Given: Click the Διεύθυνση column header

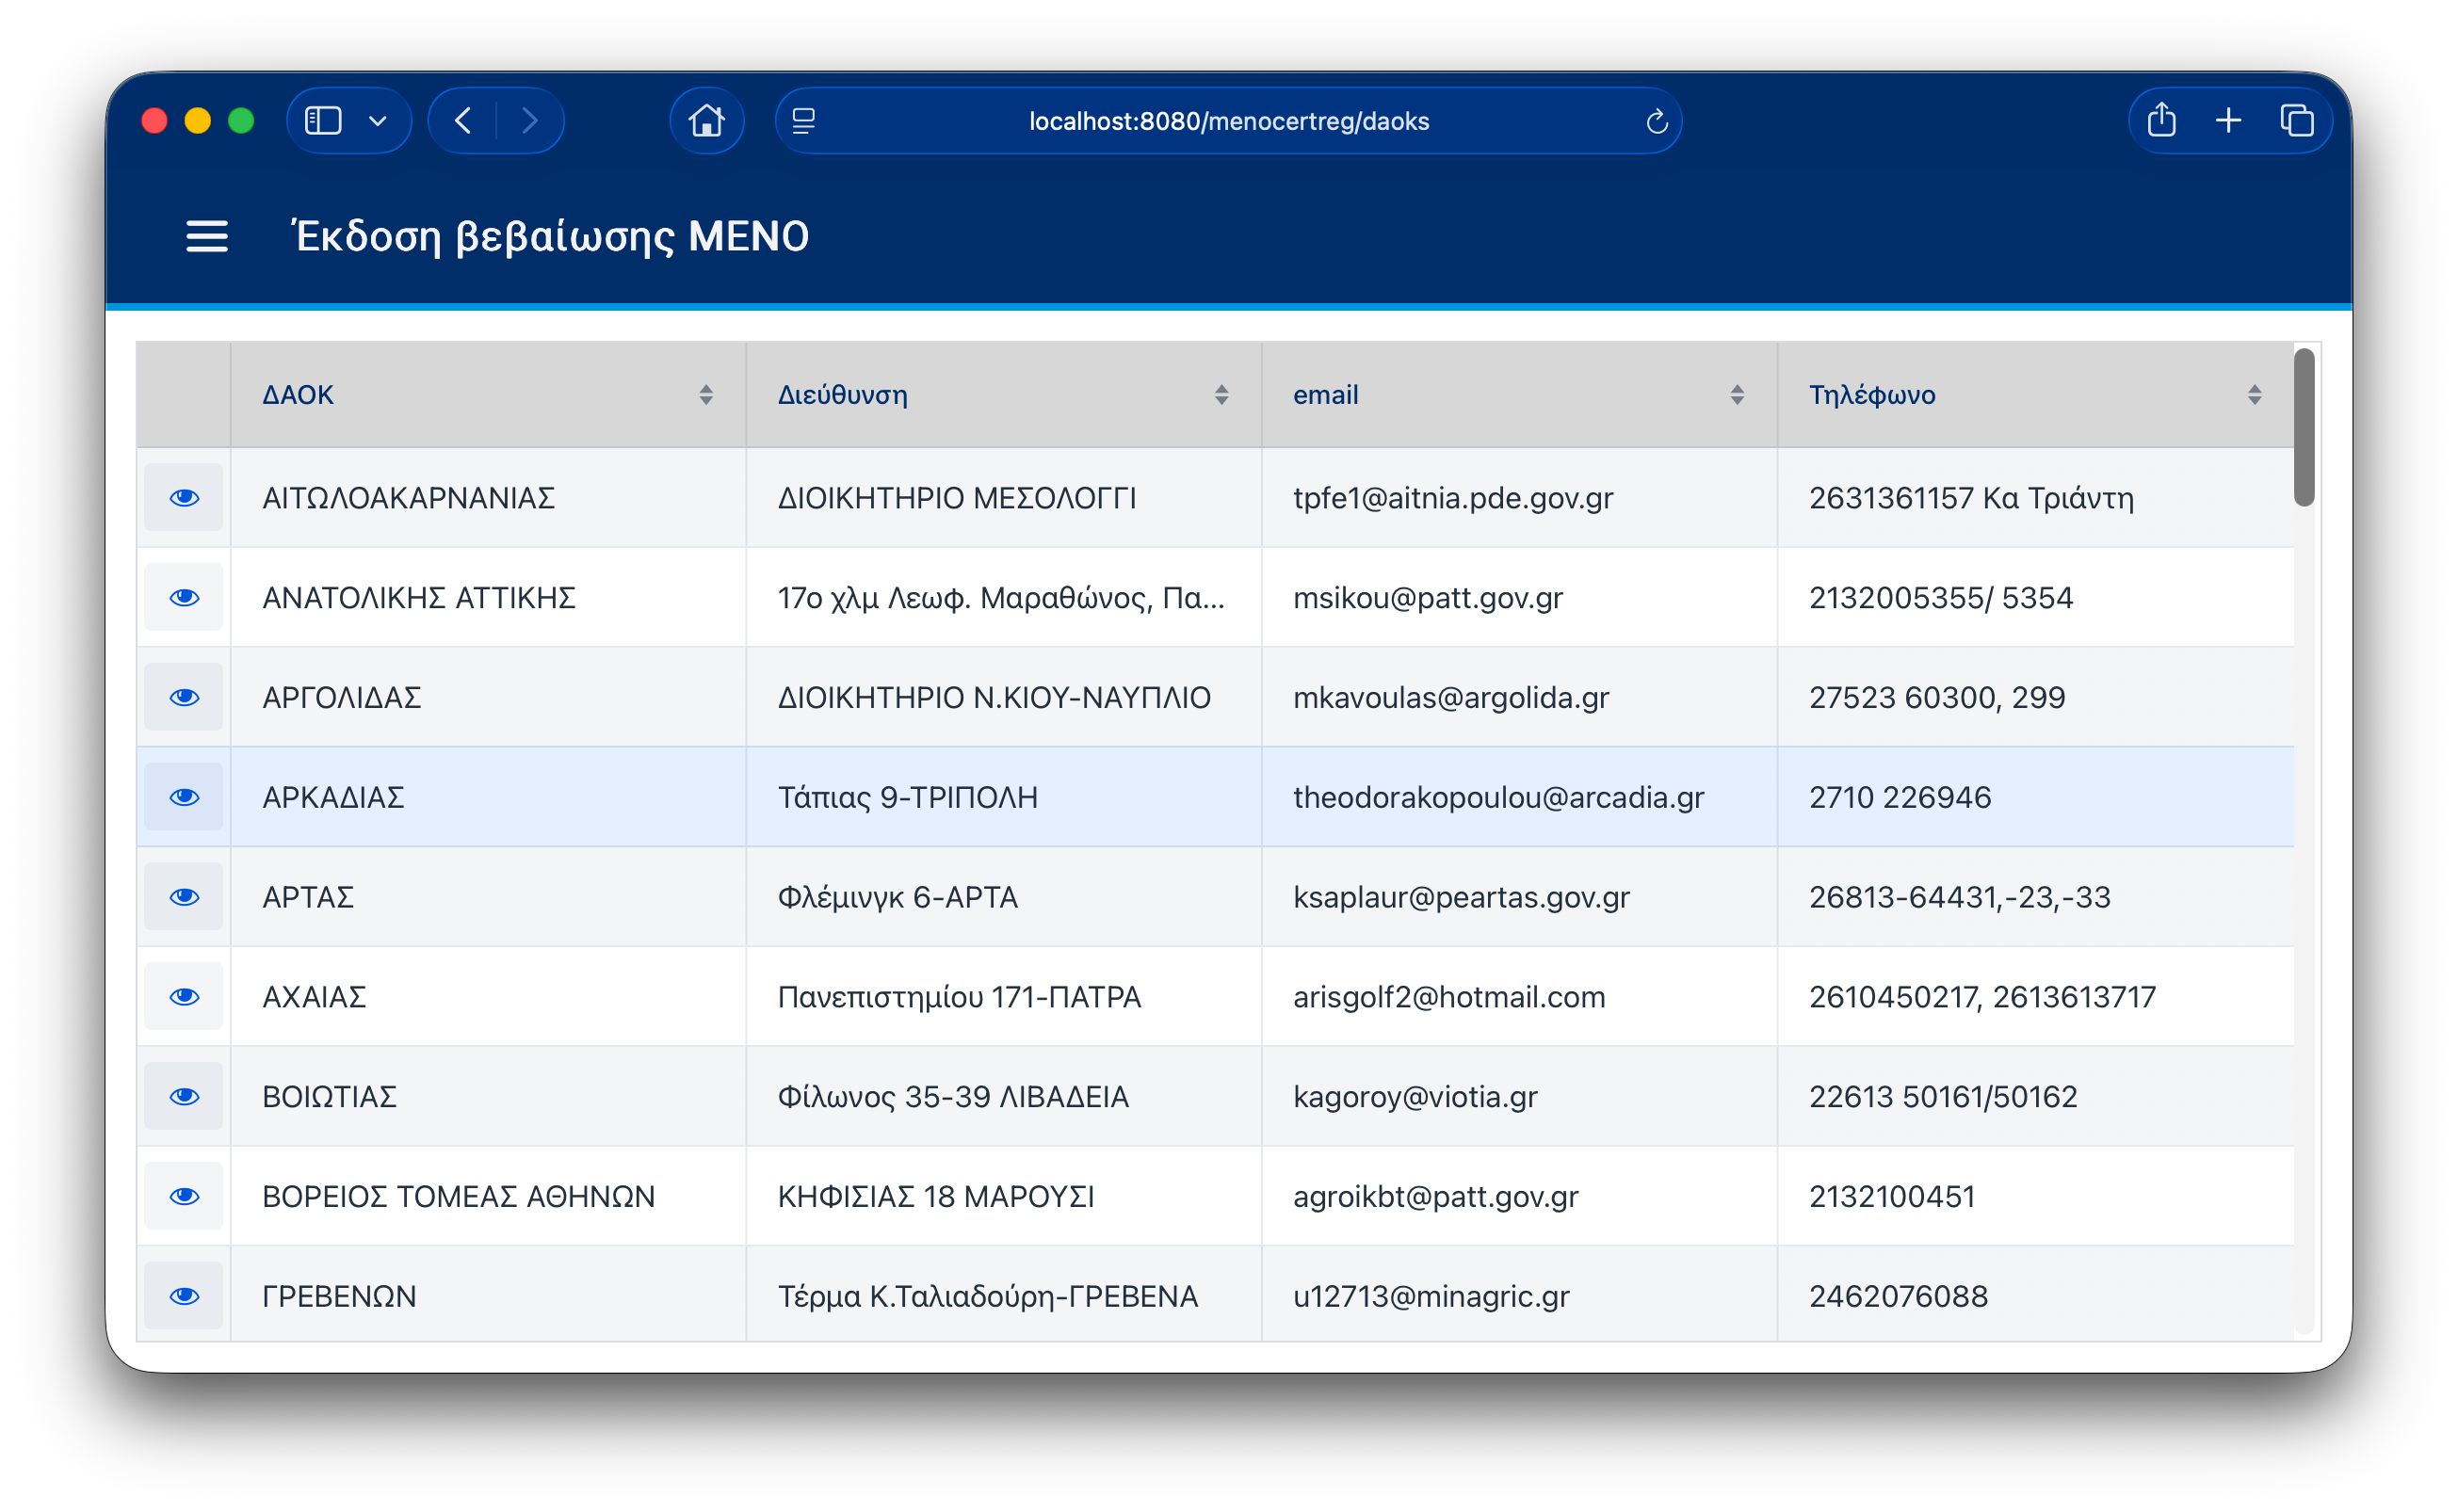Looking at the screenshot, I should (x=843, y=395).
